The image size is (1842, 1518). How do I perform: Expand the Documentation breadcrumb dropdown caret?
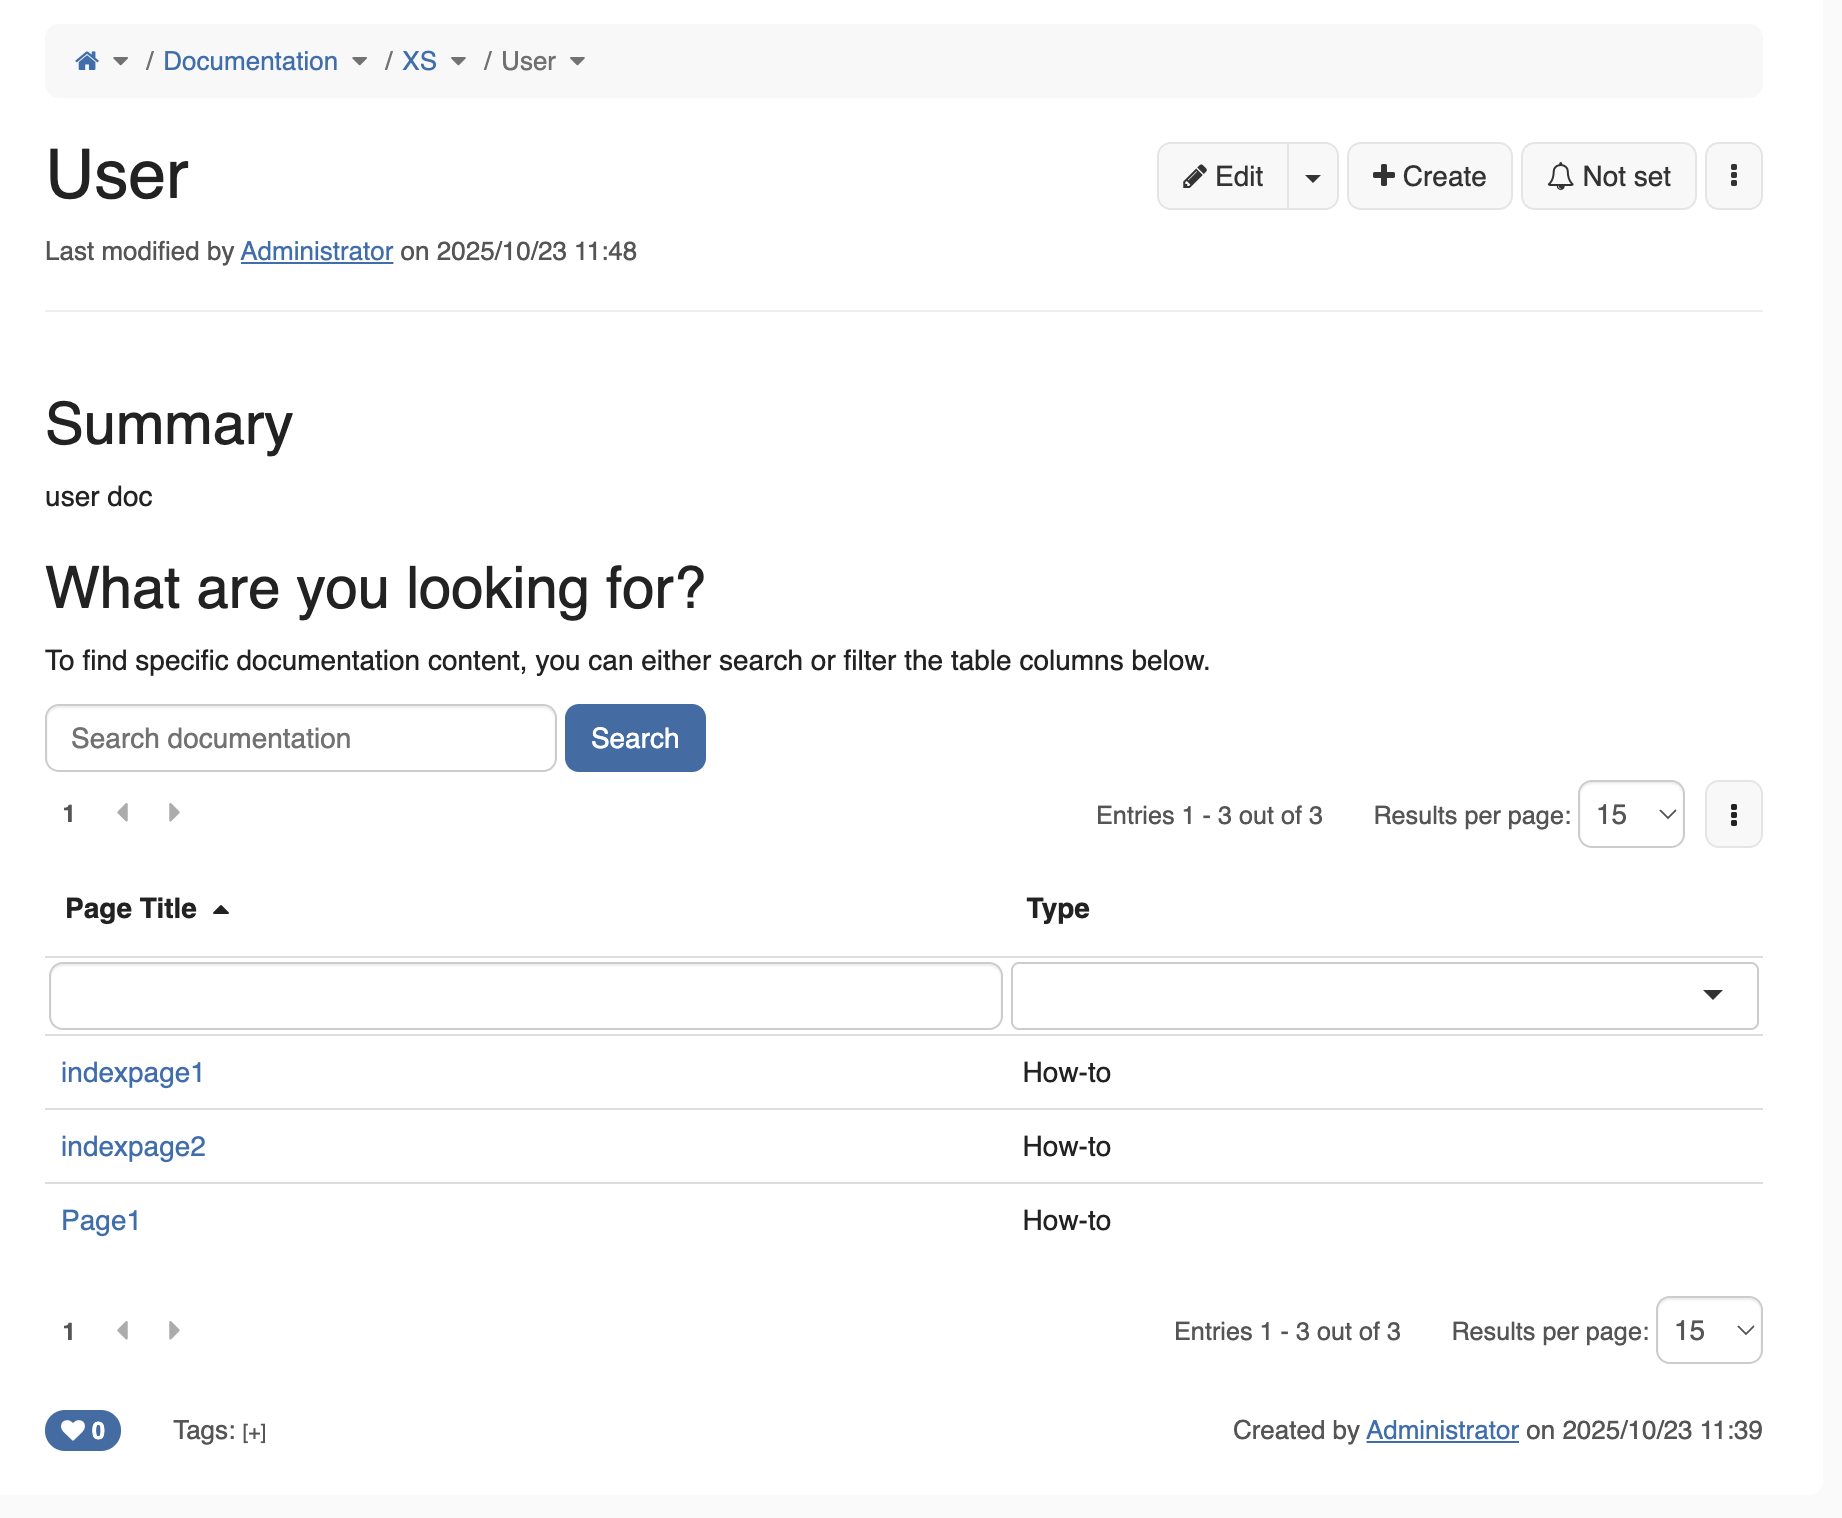coord(360,62)
